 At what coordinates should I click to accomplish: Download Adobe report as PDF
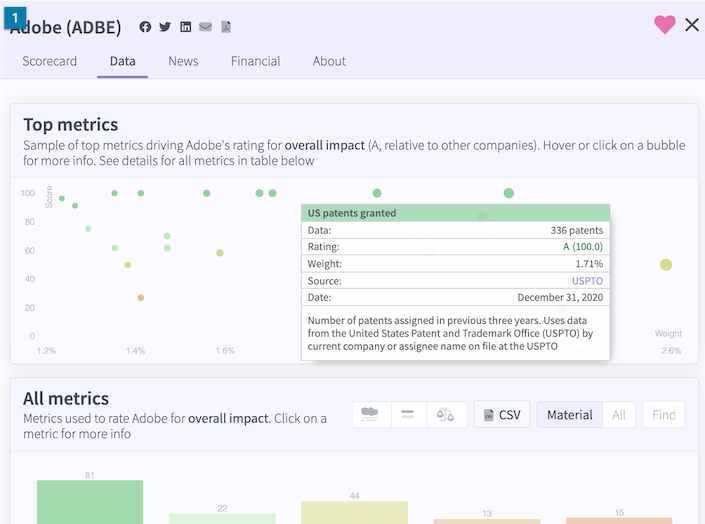[226, 27]
